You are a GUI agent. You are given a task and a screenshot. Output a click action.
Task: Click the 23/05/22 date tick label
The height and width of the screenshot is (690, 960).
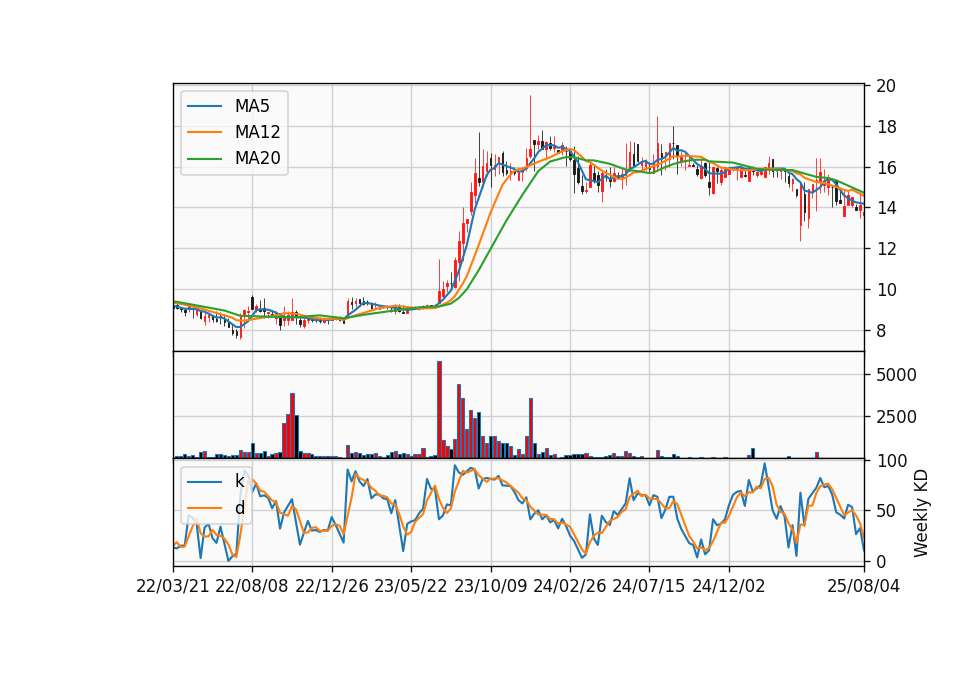[411, 586]
